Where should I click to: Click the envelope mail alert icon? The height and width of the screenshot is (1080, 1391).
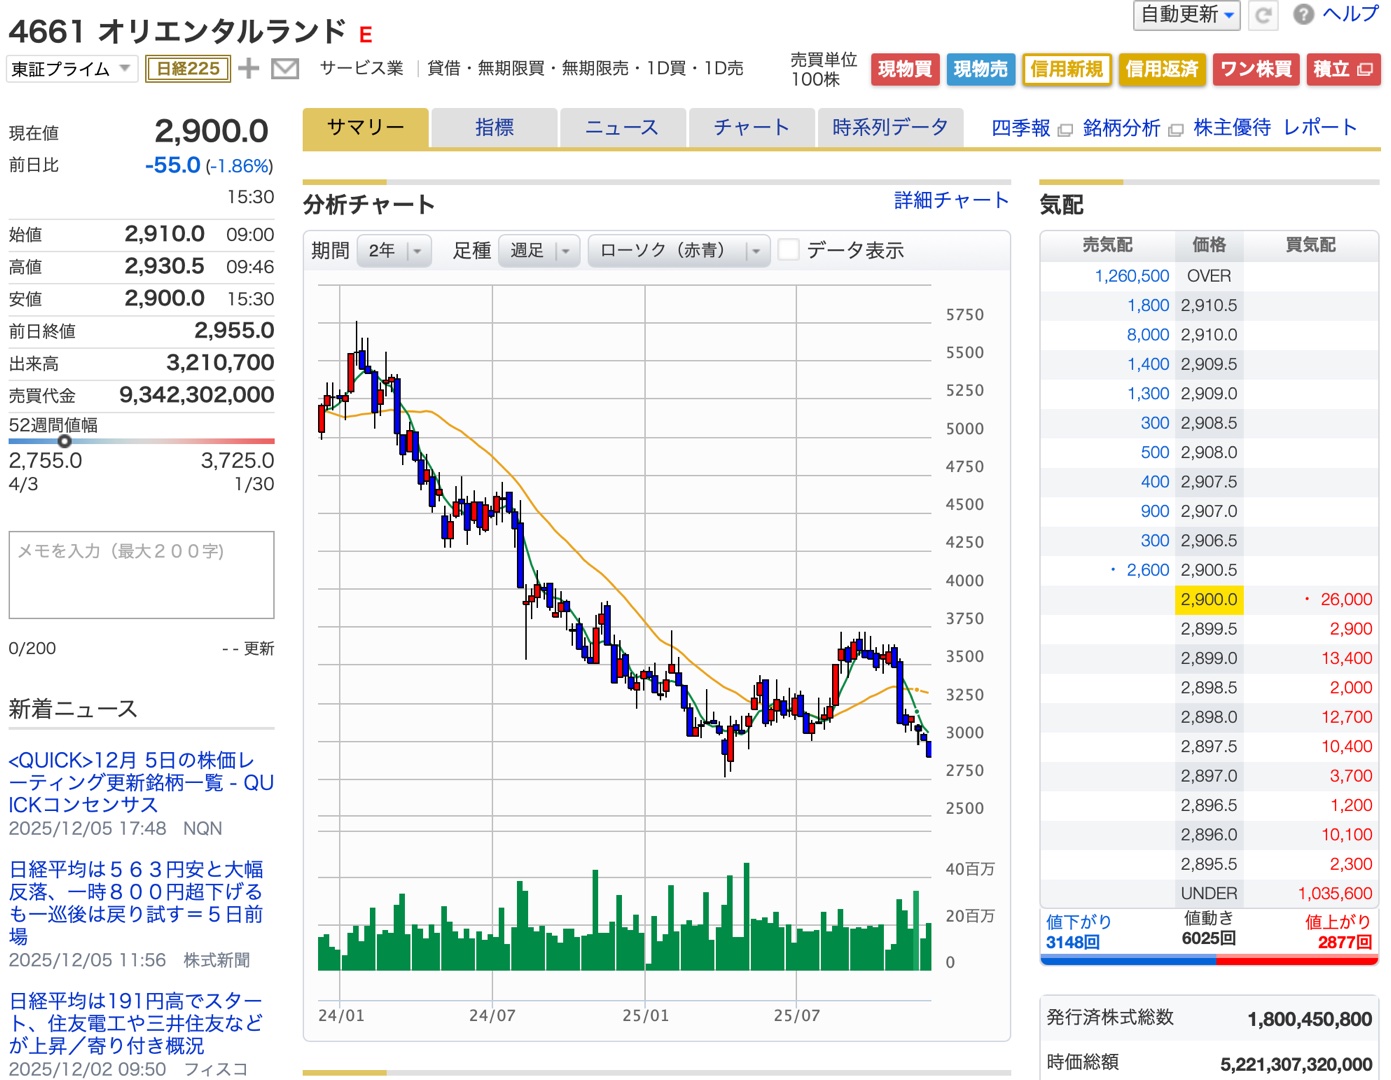coord(285,68)
